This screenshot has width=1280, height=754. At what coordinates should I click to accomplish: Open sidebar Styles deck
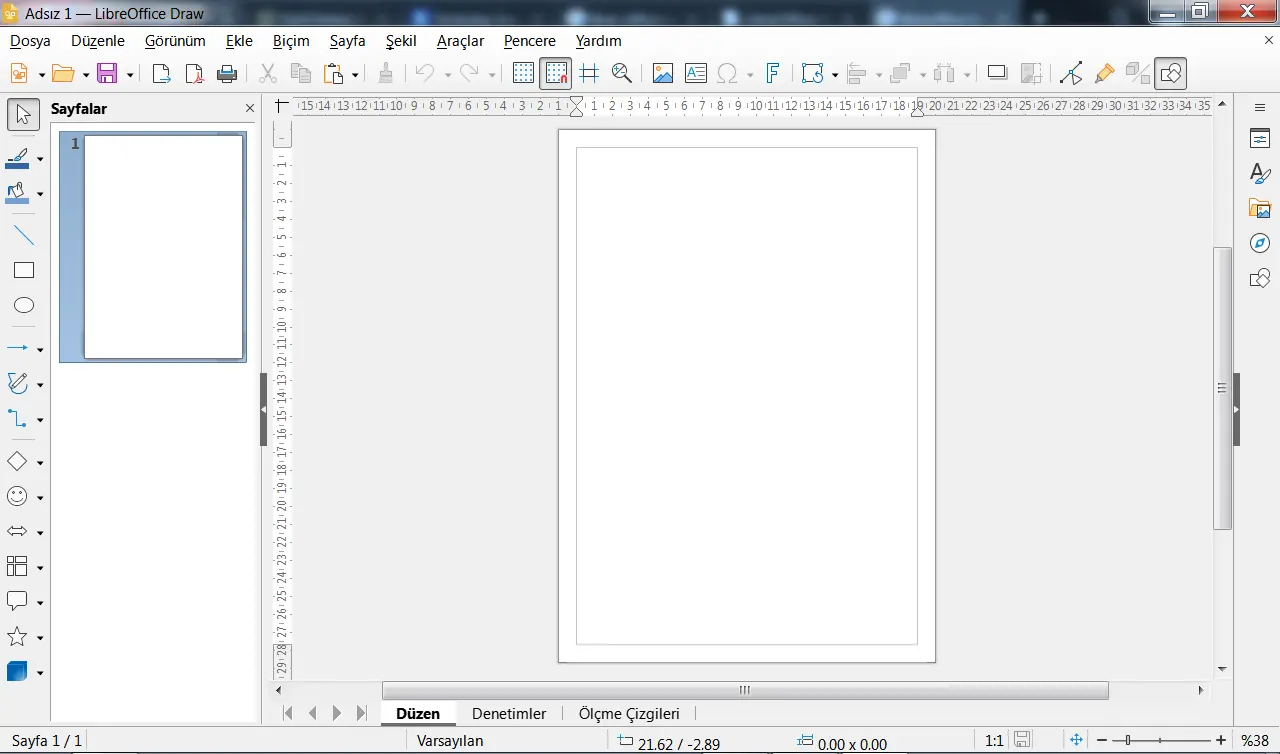1260,174
